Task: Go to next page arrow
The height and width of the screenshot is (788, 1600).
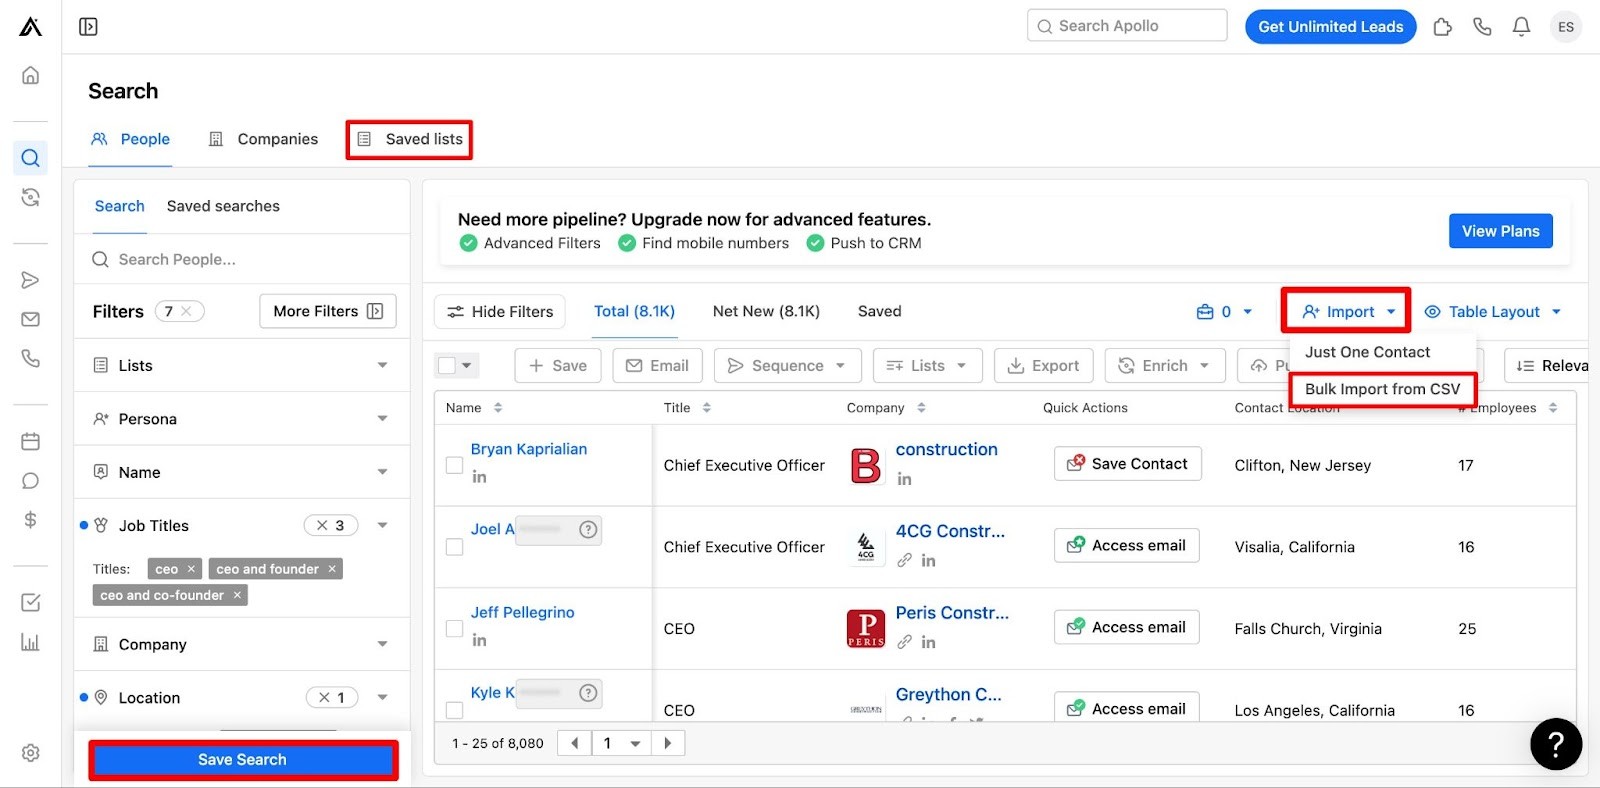Action: [668, 743]
